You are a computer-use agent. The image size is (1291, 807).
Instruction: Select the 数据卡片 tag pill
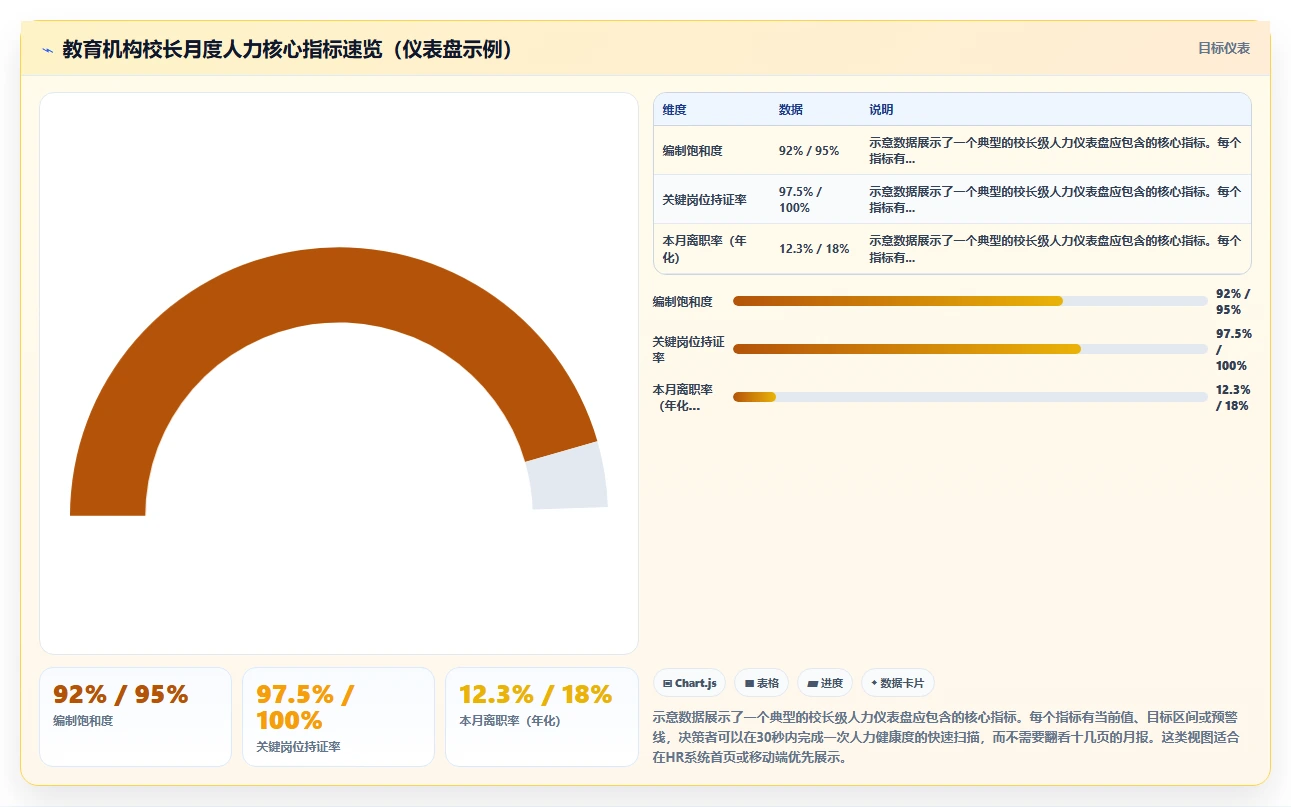[898, 683]
